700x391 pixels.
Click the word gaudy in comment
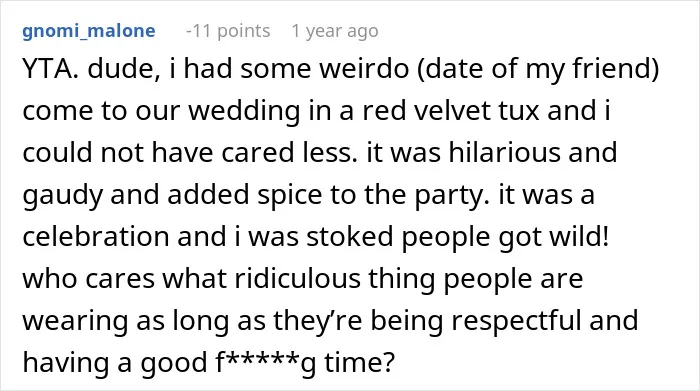pyautogui.click(x=62, y=196)
